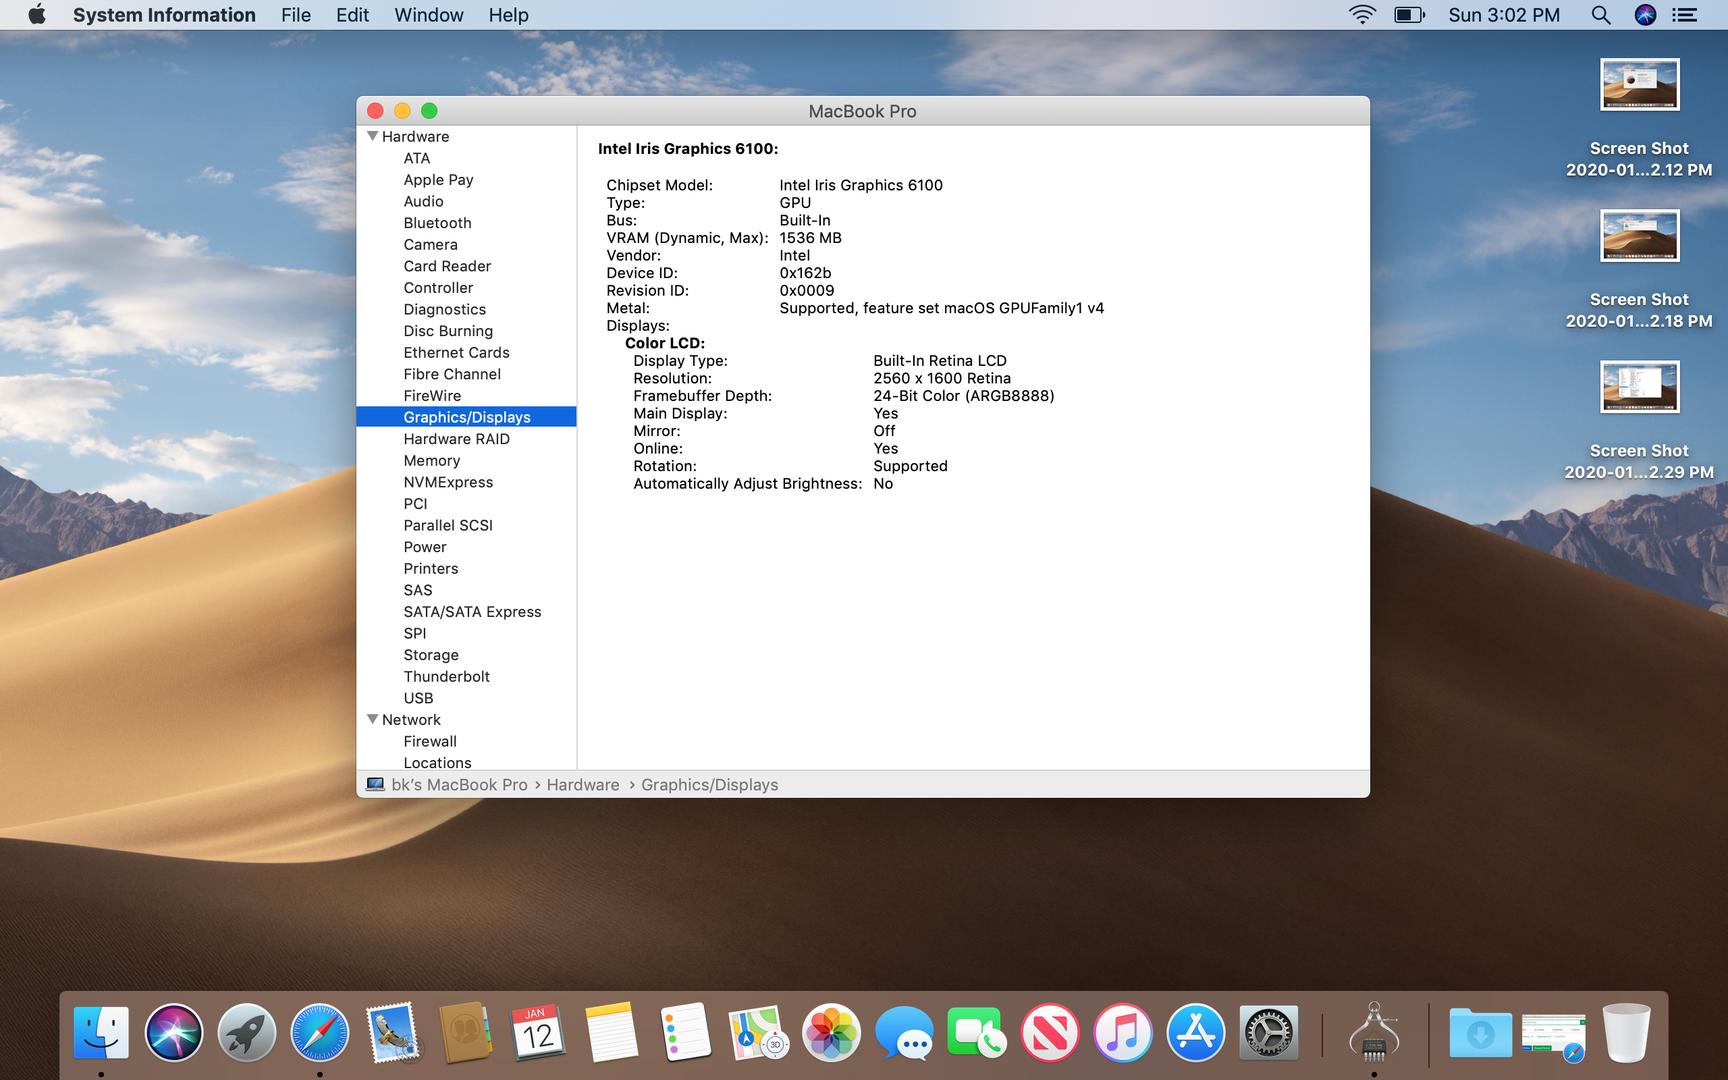Open the Mail stamp icon in Dock
1728x1080 pixels.
(393, 1033)
